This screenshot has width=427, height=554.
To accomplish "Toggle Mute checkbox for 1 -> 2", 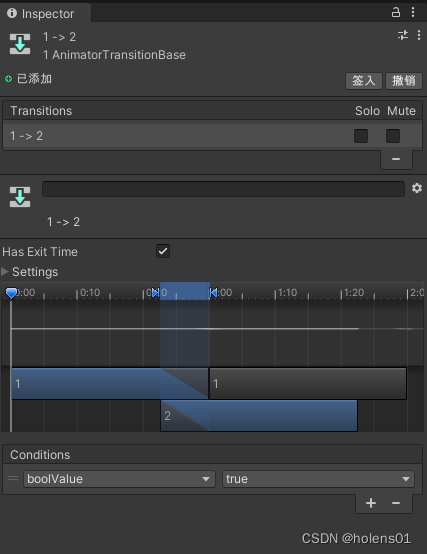I will (393, 136).
